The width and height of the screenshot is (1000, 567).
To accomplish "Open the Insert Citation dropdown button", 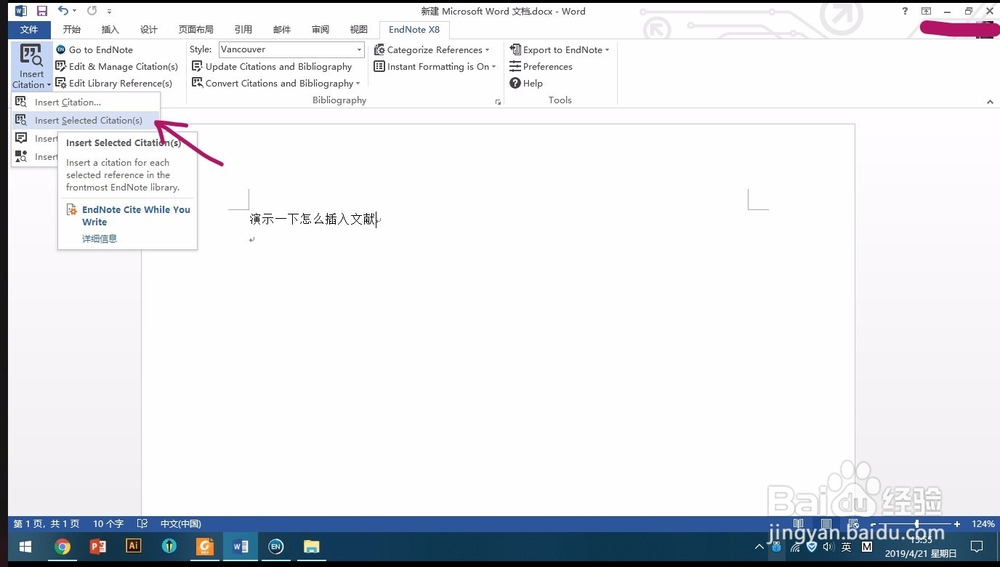I will (31, 66).
